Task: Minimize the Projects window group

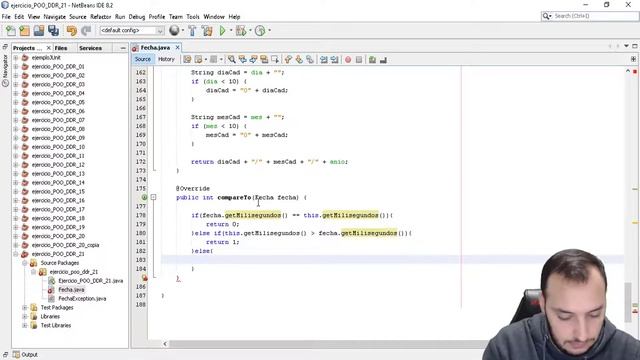Action: [123, 48]
